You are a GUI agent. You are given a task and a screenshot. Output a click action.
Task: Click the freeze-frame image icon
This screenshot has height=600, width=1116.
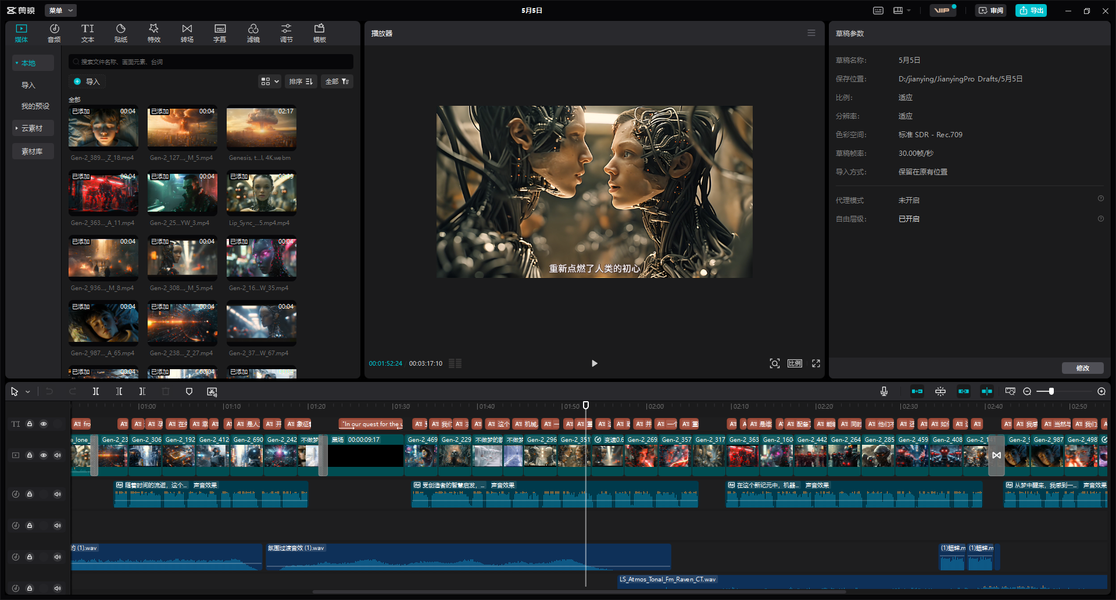(x=211, y=391)
